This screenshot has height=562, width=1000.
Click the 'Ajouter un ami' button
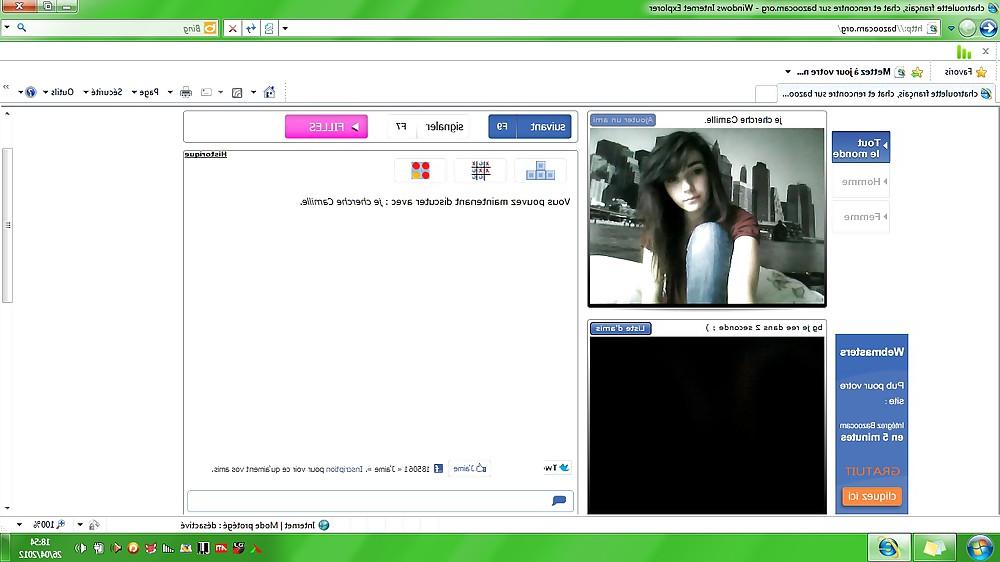[x=623, y=120]
